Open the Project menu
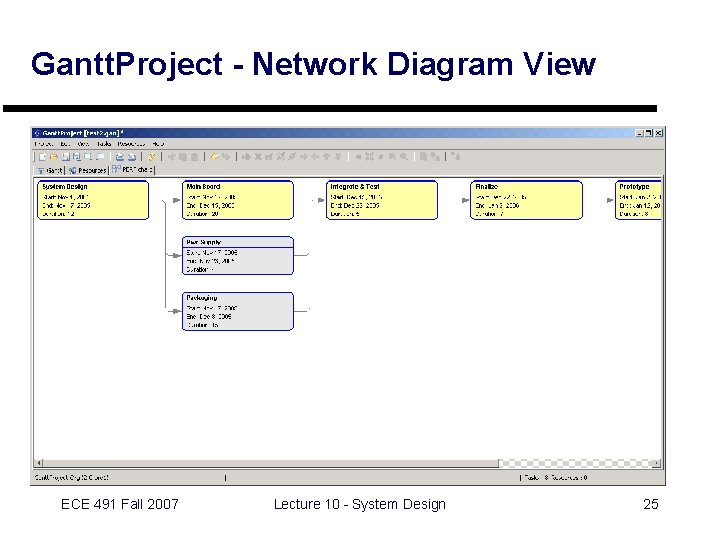The width and height of the screenshot is (720, 540). click(44, 144)
